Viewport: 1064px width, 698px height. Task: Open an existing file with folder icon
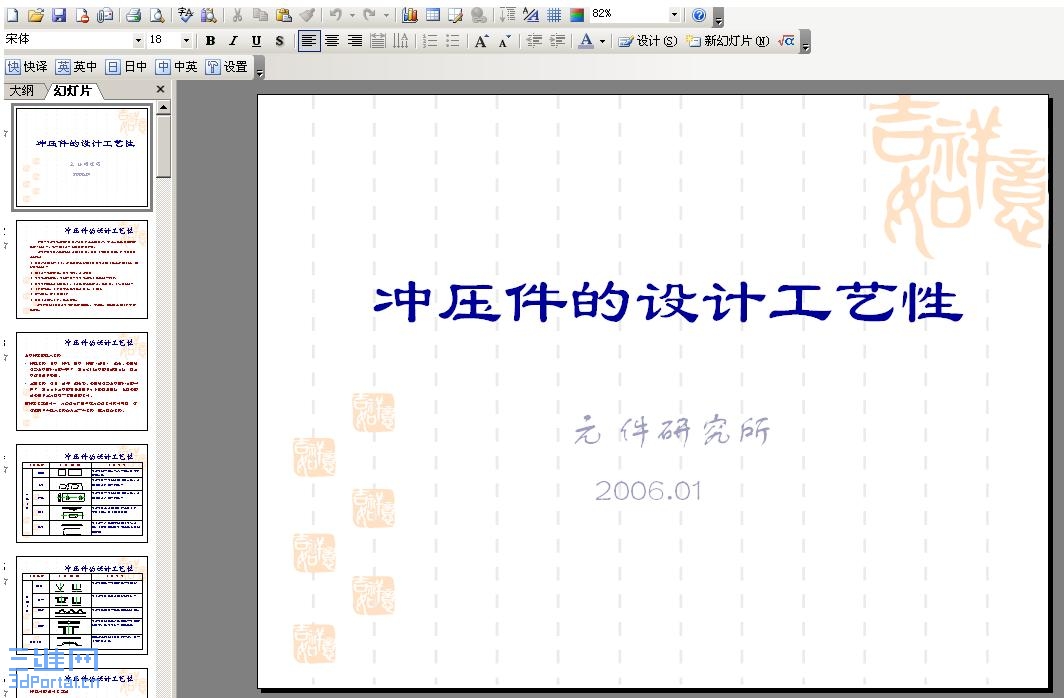[x=36, y=14]
